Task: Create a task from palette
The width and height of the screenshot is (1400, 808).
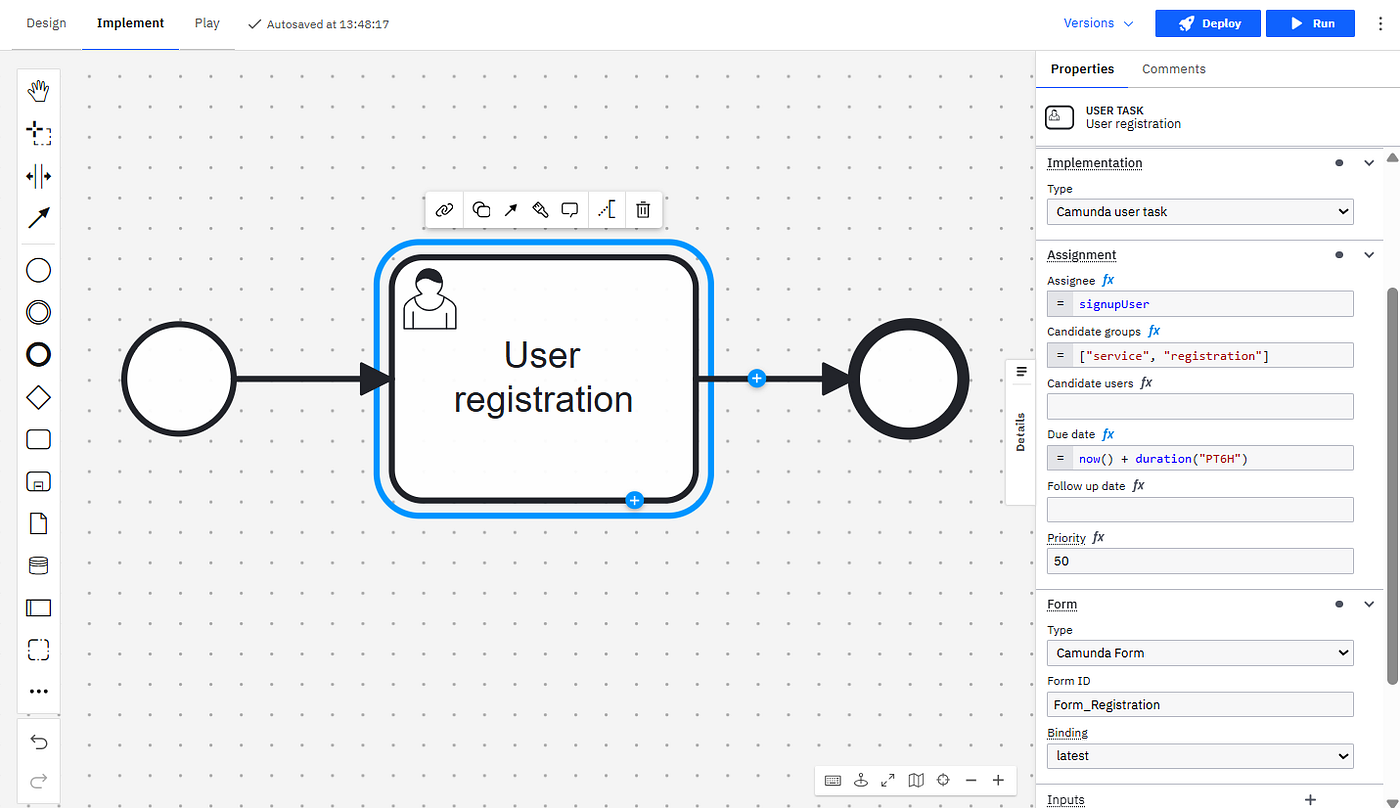Action: tap(38, 439)
